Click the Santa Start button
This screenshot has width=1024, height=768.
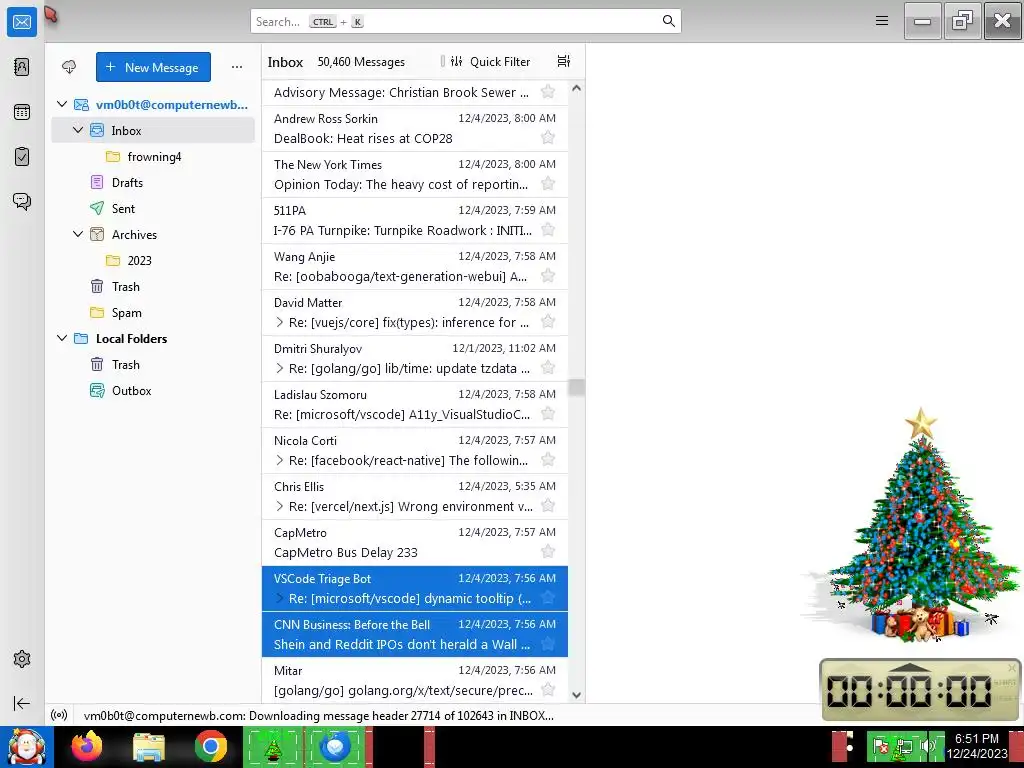pyautogui.click(x=26, y=747)
